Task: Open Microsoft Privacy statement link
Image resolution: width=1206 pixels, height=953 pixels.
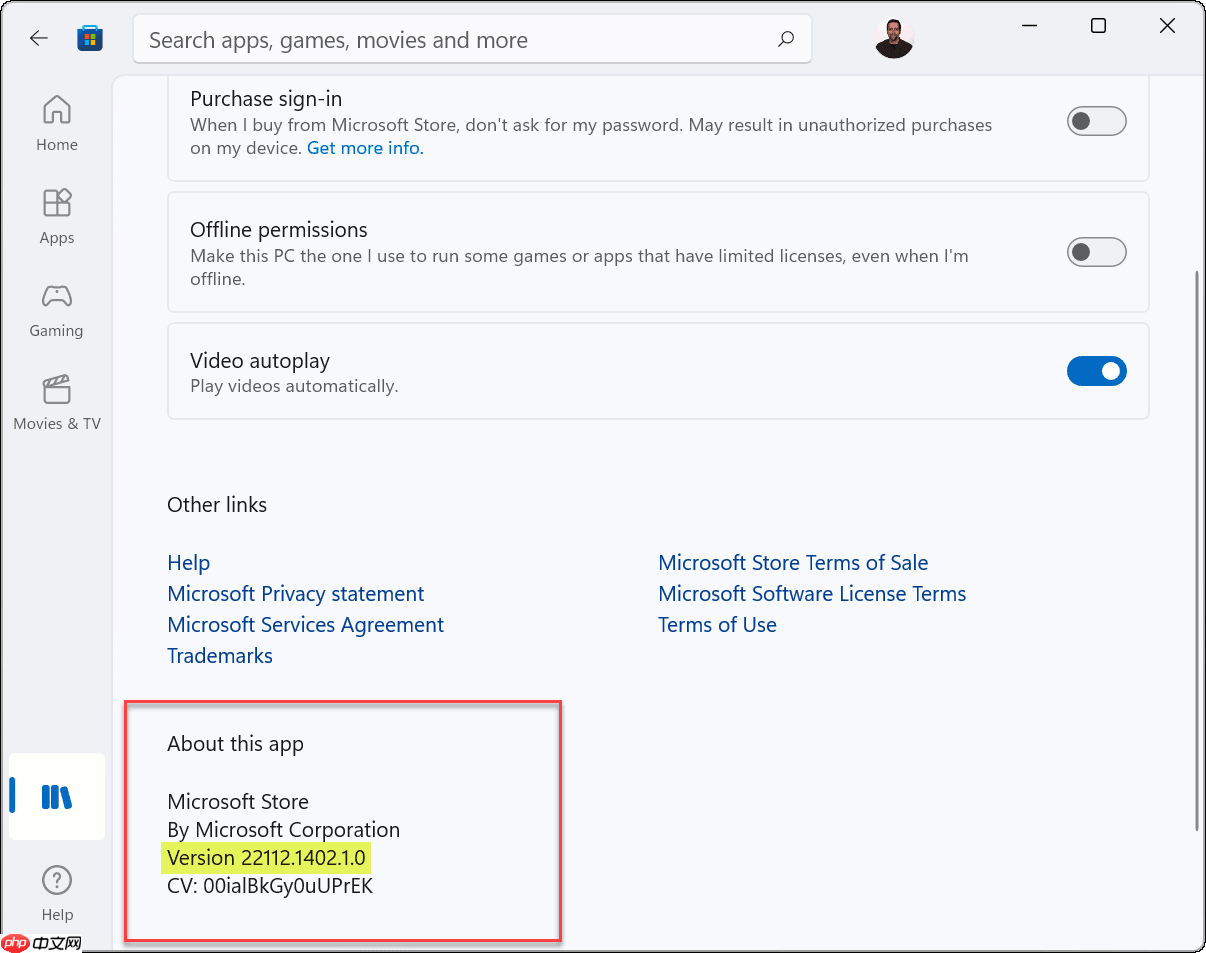Action: (x=296, y=594)
